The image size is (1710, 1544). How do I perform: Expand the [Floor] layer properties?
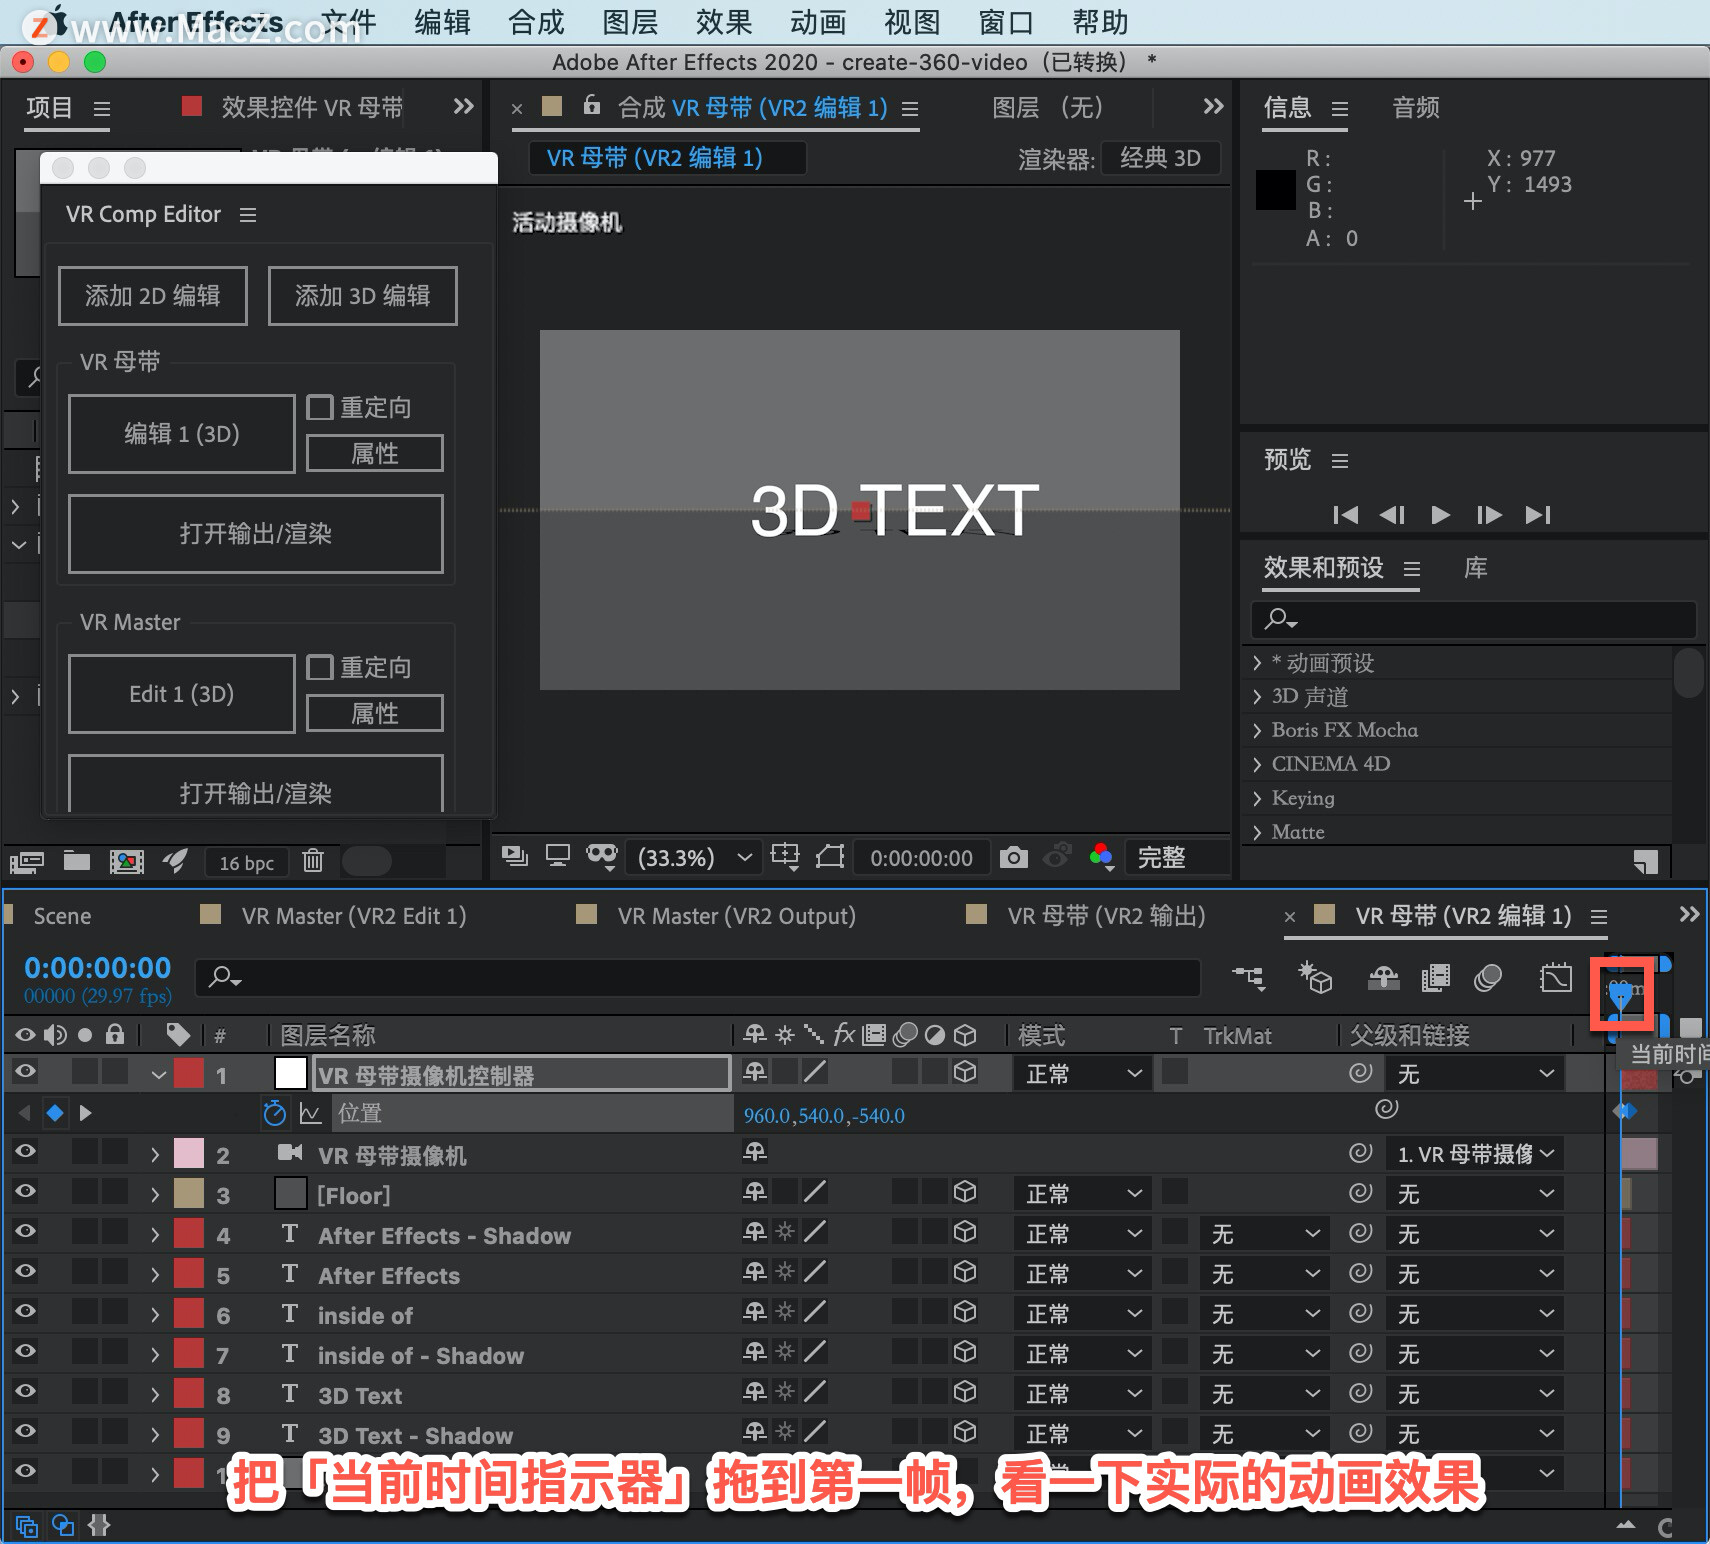pos(155,1195)
